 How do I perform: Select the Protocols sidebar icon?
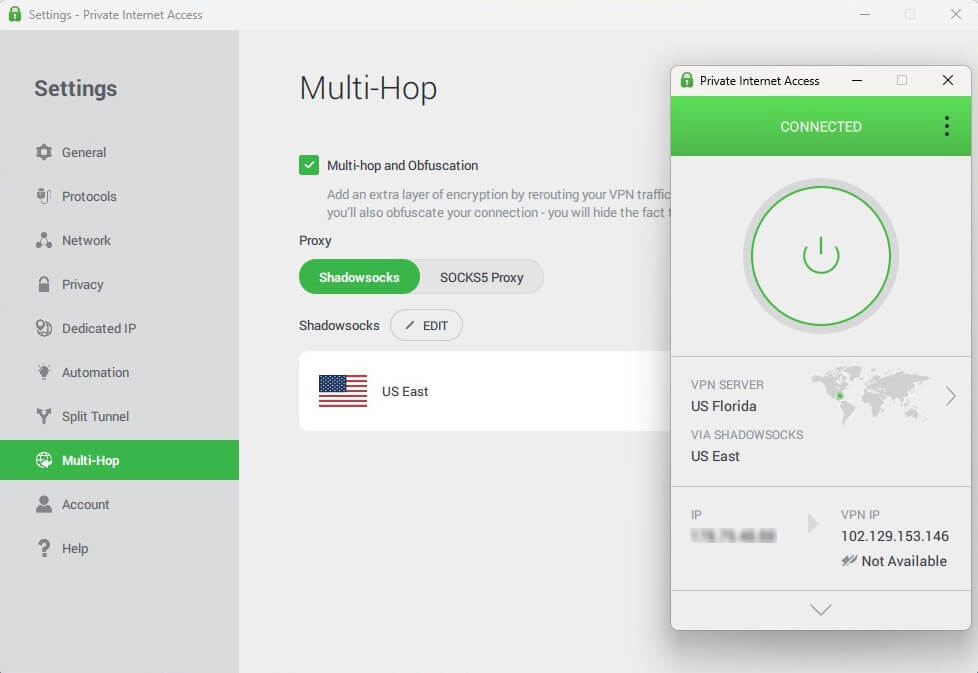click(x=44, y=196)
